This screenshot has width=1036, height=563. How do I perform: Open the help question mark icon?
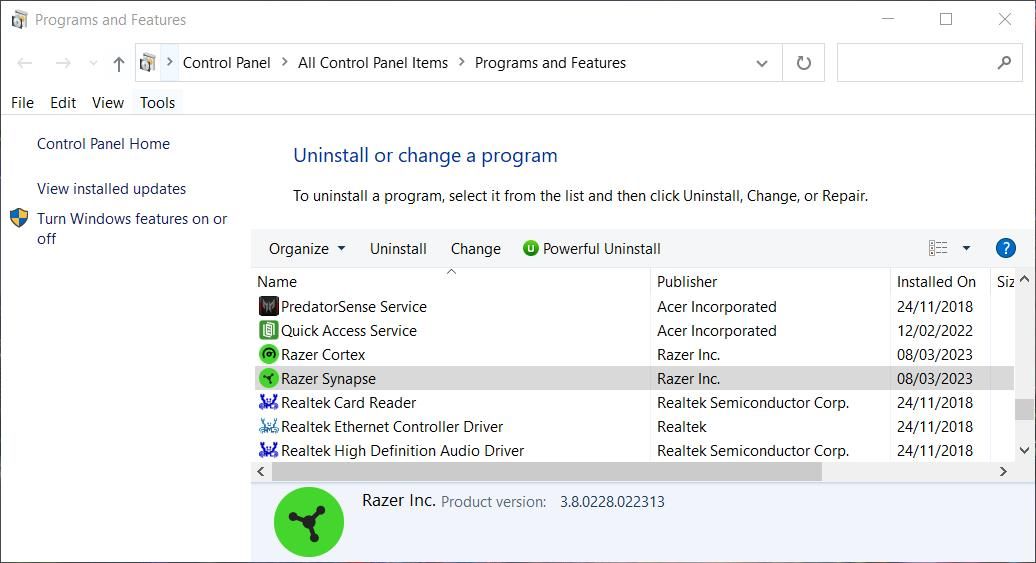(1005, 248)
